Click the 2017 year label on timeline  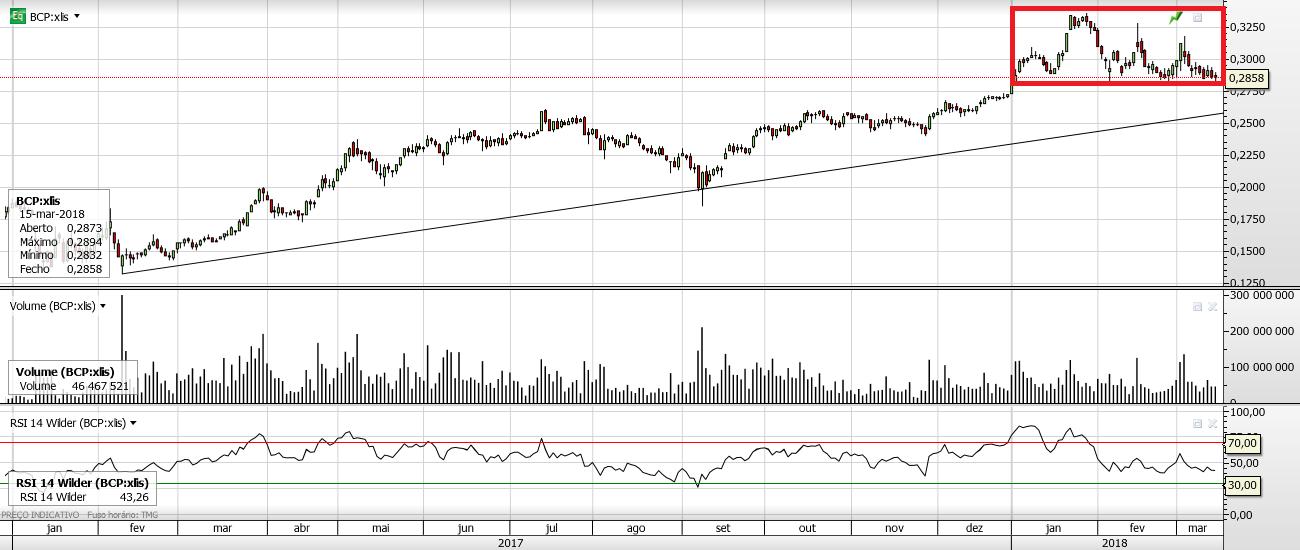coord(511,542)
